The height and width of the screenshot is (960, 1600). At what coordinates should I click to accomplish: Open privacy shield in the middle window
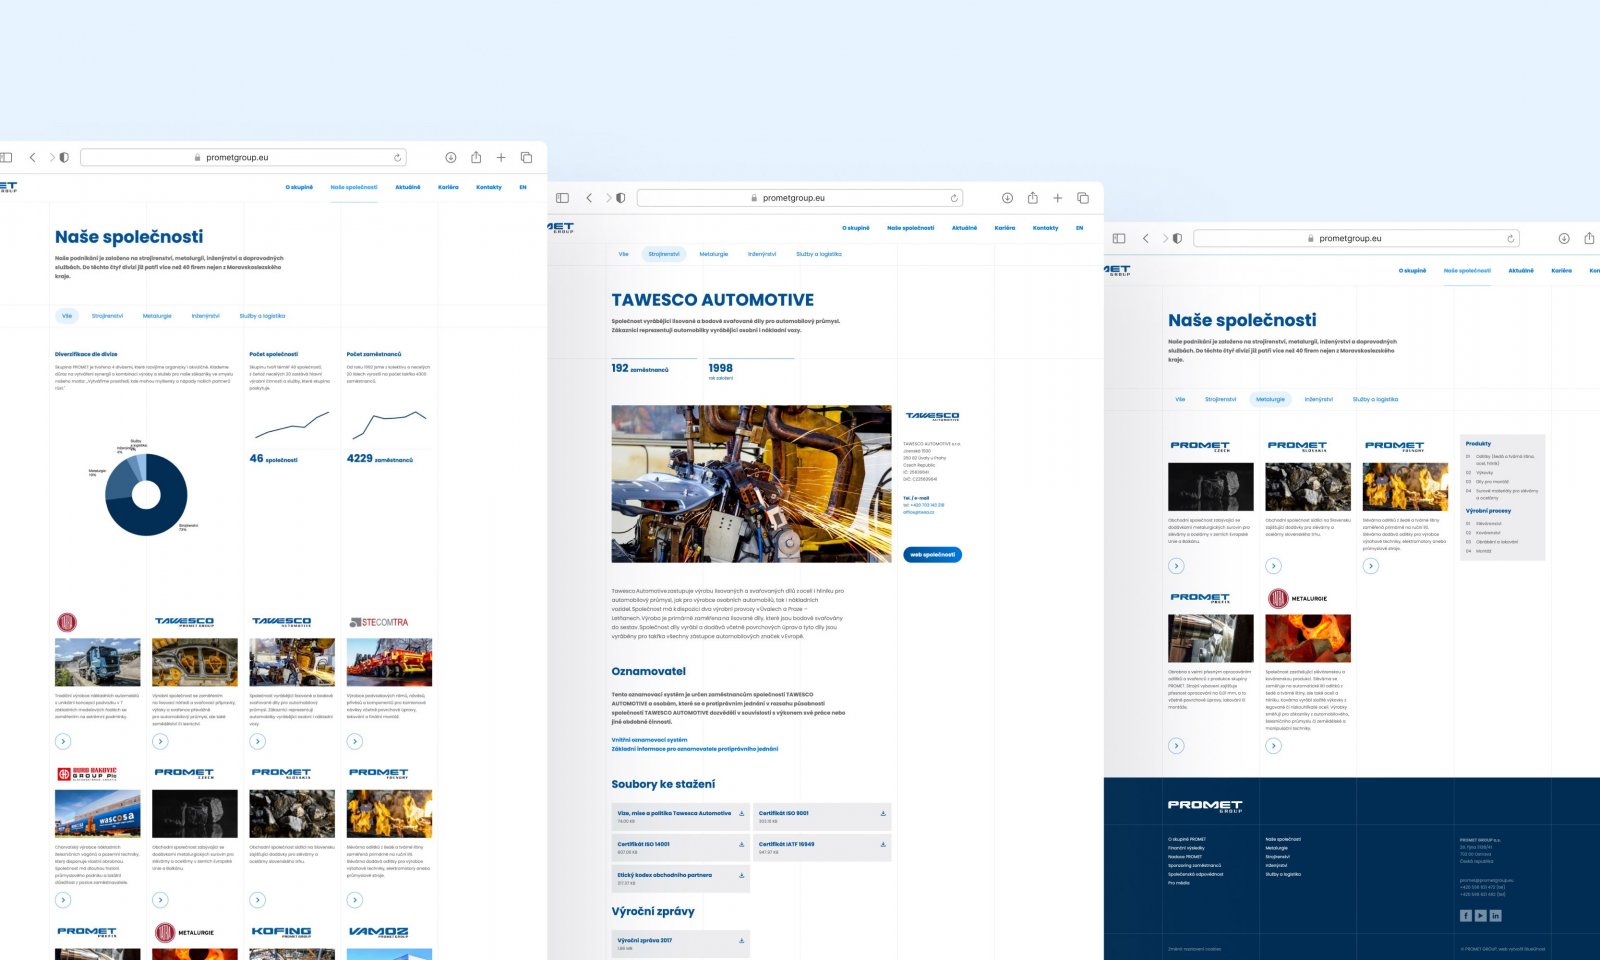click(x=621, y=198)
